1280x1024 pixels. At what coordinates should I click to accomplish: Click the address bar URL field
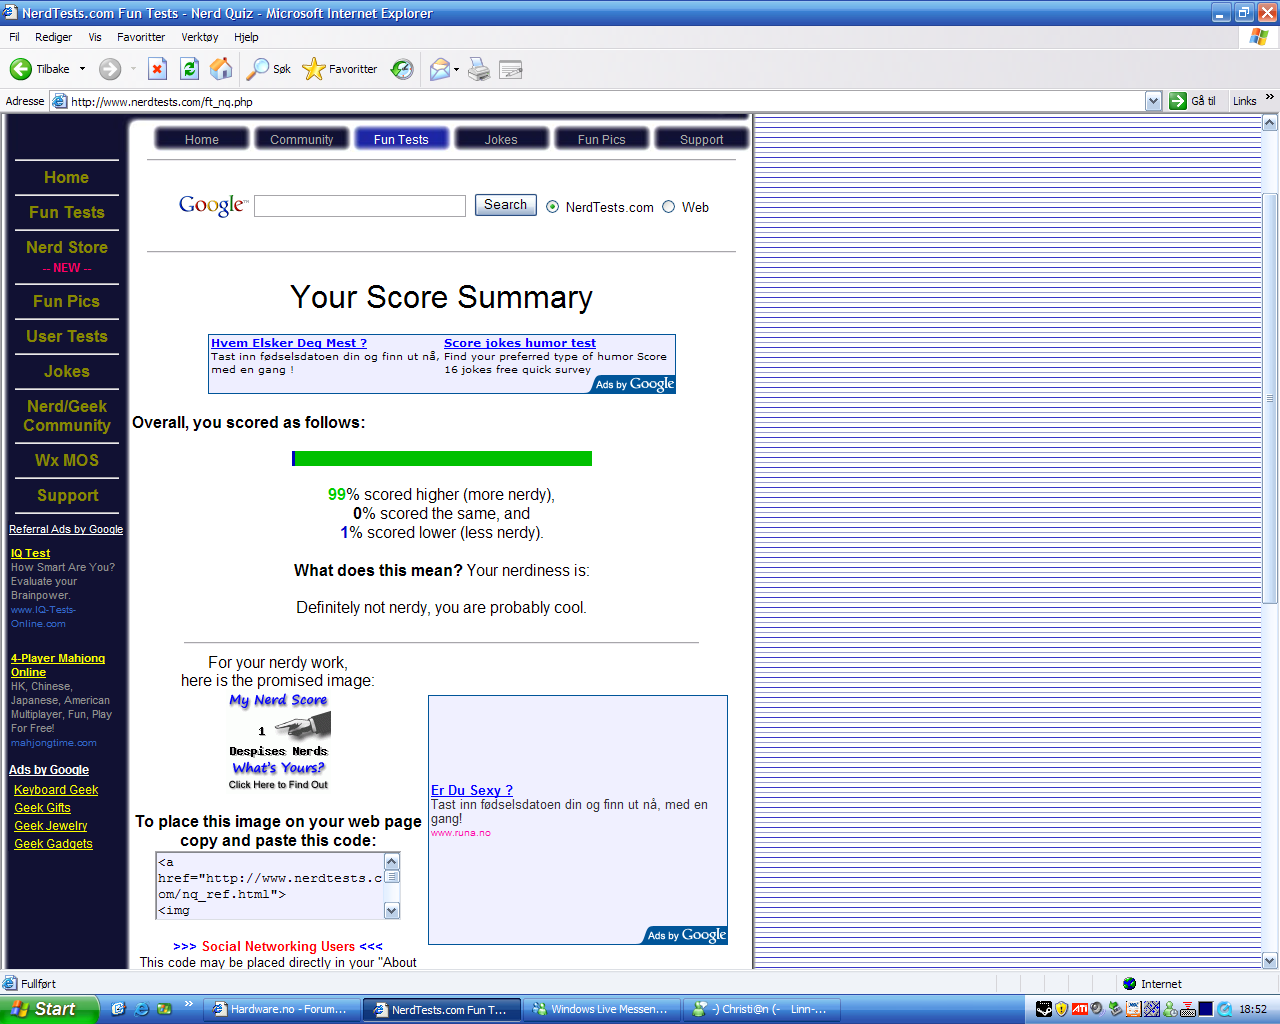(606, 101)
